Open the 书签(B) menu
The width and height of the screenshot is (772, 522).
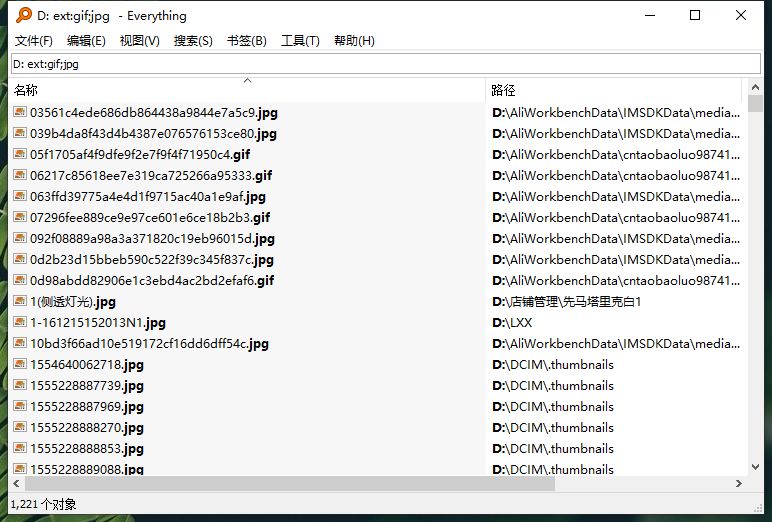[247, 41]
